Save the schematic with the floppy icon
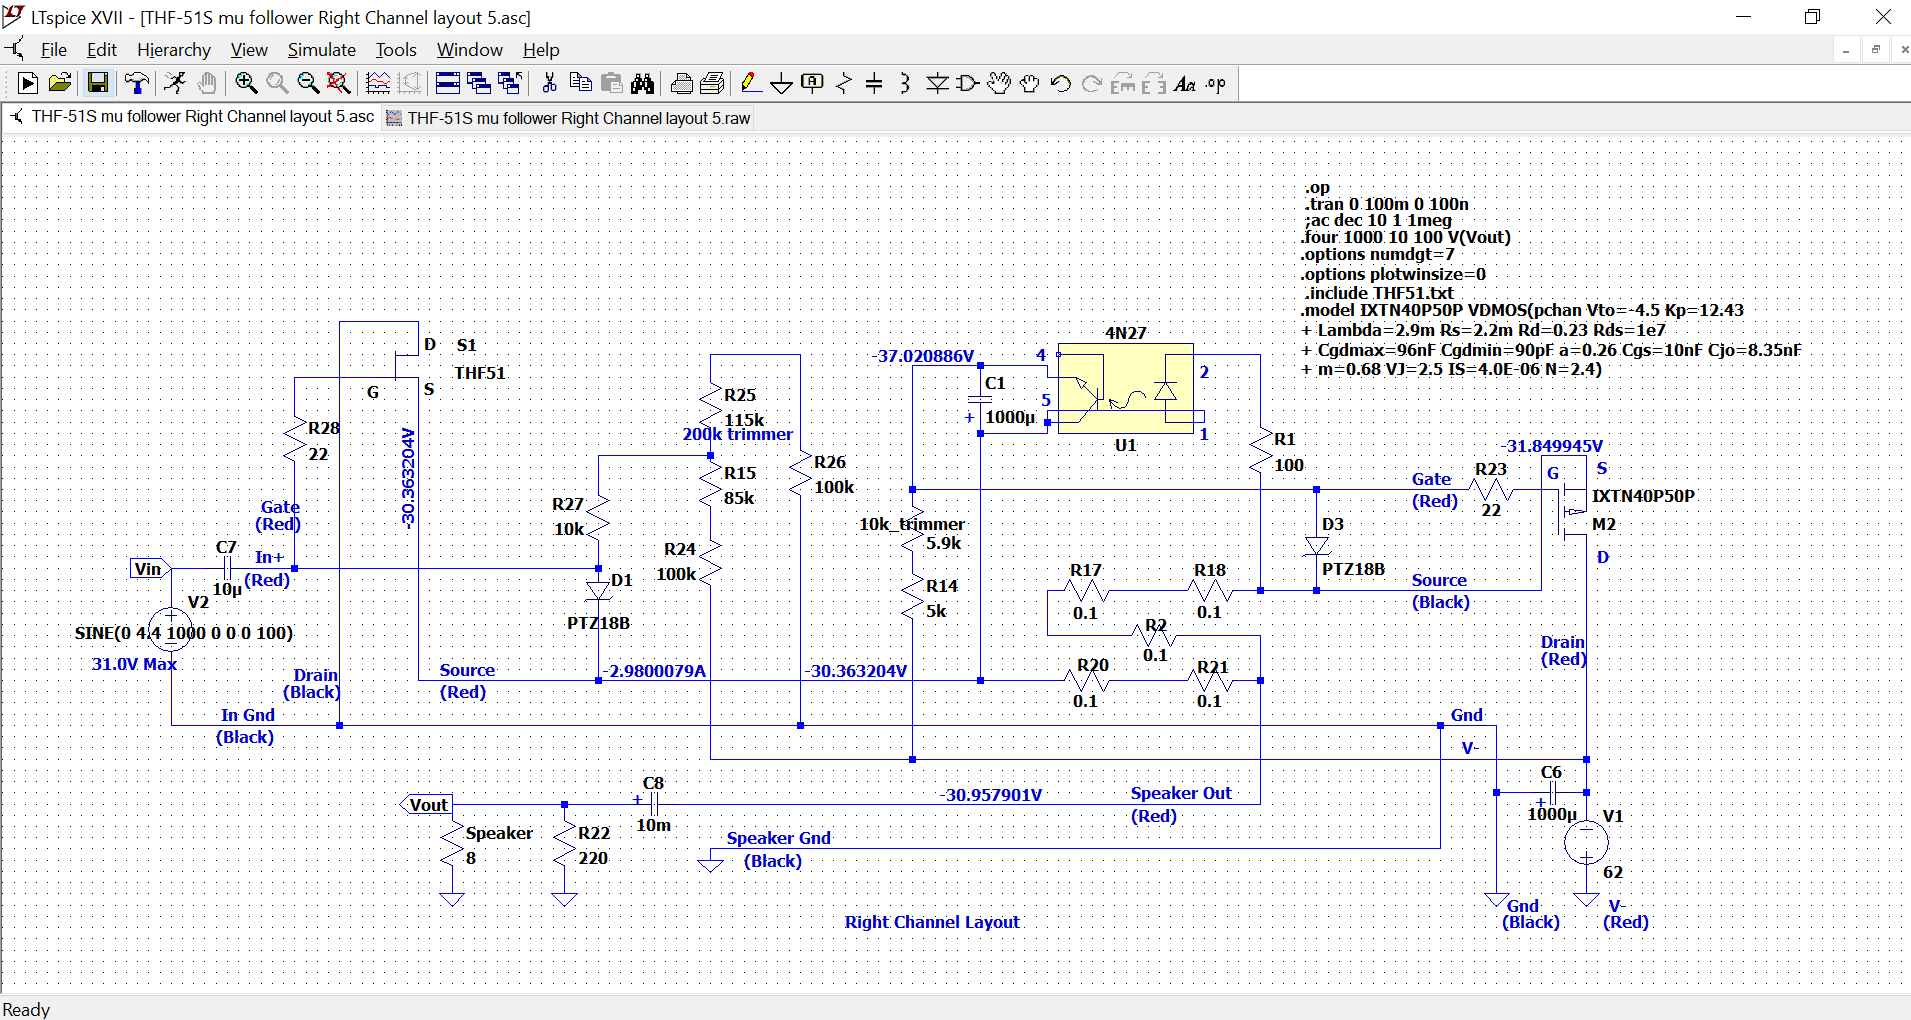 point(97,84)
